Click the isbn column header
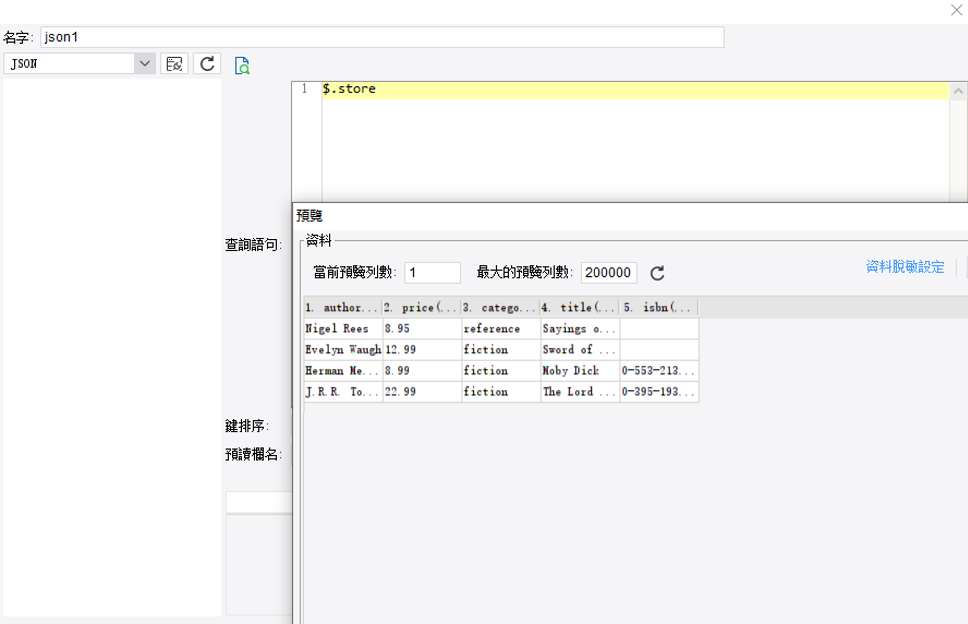 coord(655,307)
